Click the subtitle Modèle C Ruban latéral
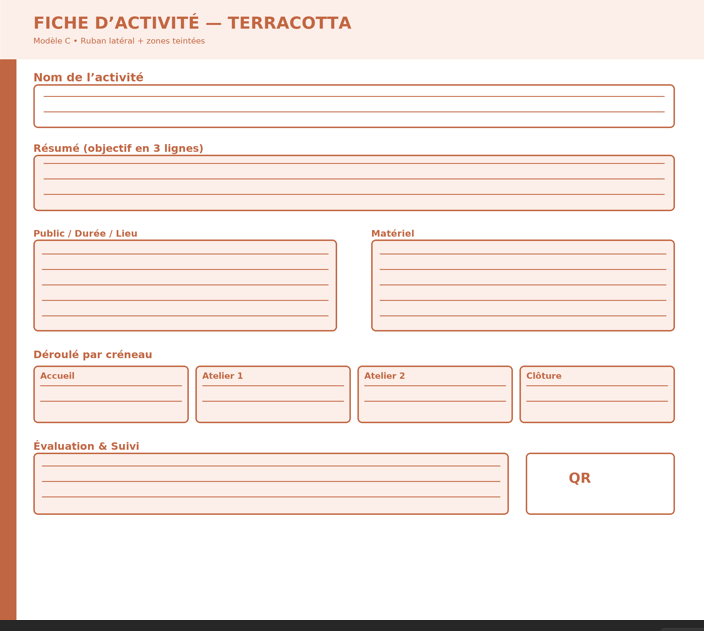The image size is (704, 631). (119, 41)
